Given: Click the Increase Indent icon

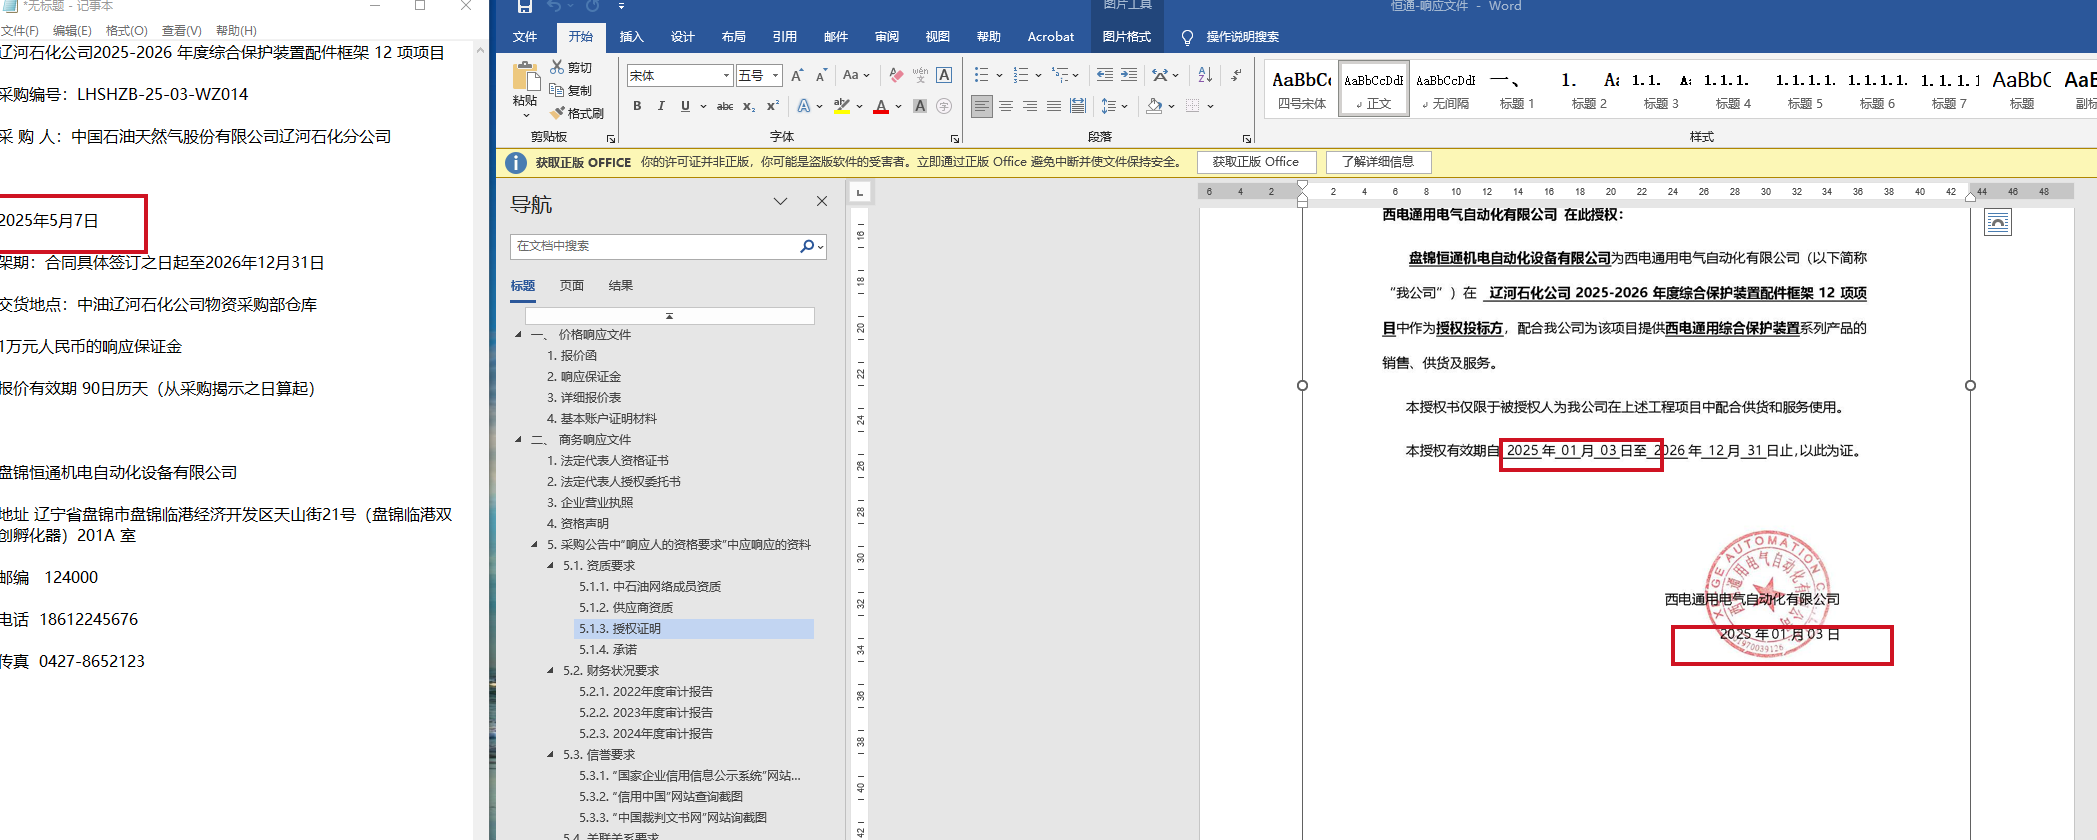Looking at the screenshot, I should pyautogui.click(x=1129, y=75).
